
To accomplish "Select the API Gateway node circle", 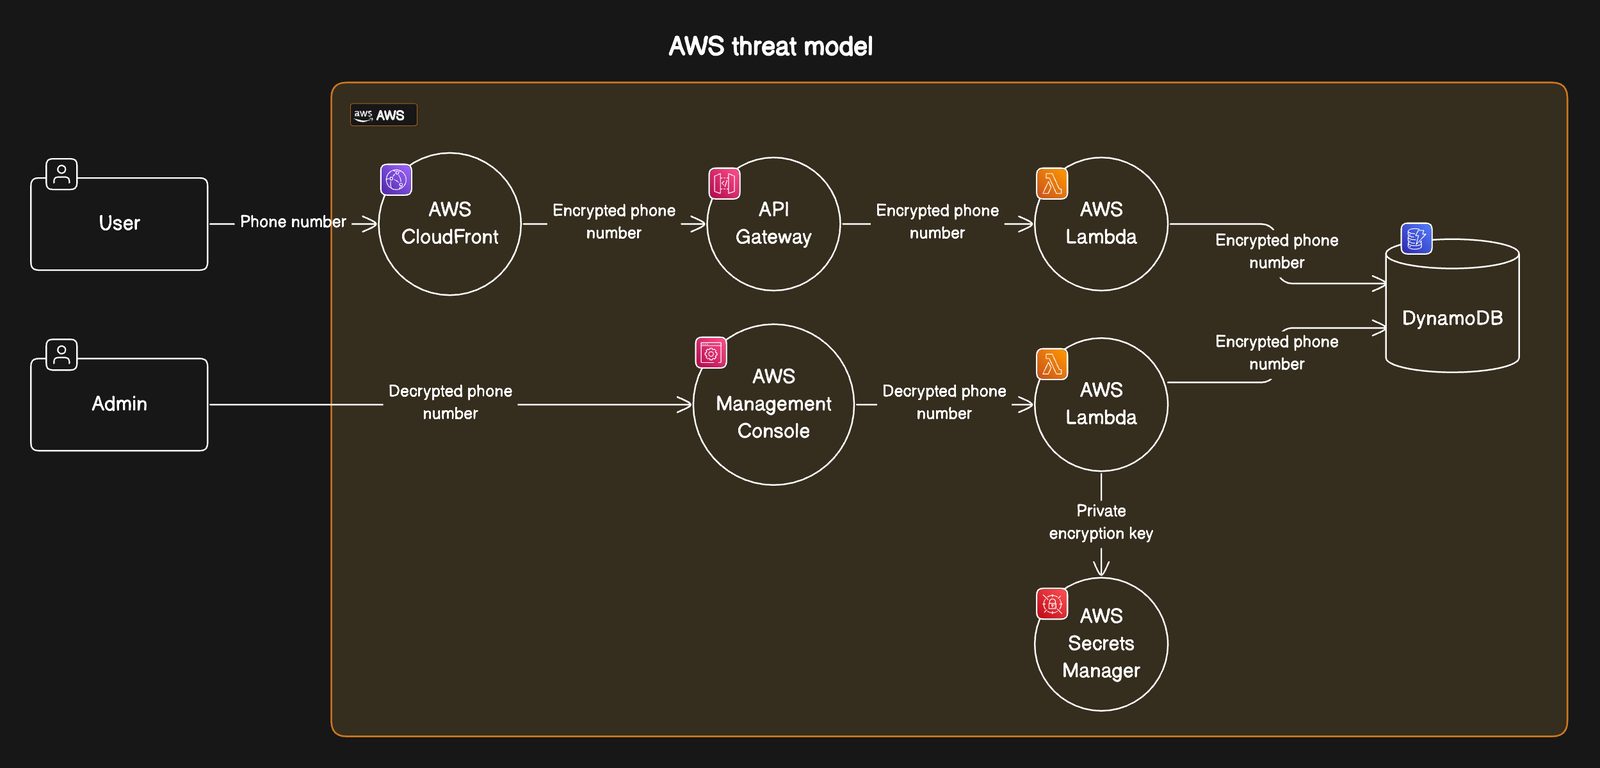I will click(773, 224).
